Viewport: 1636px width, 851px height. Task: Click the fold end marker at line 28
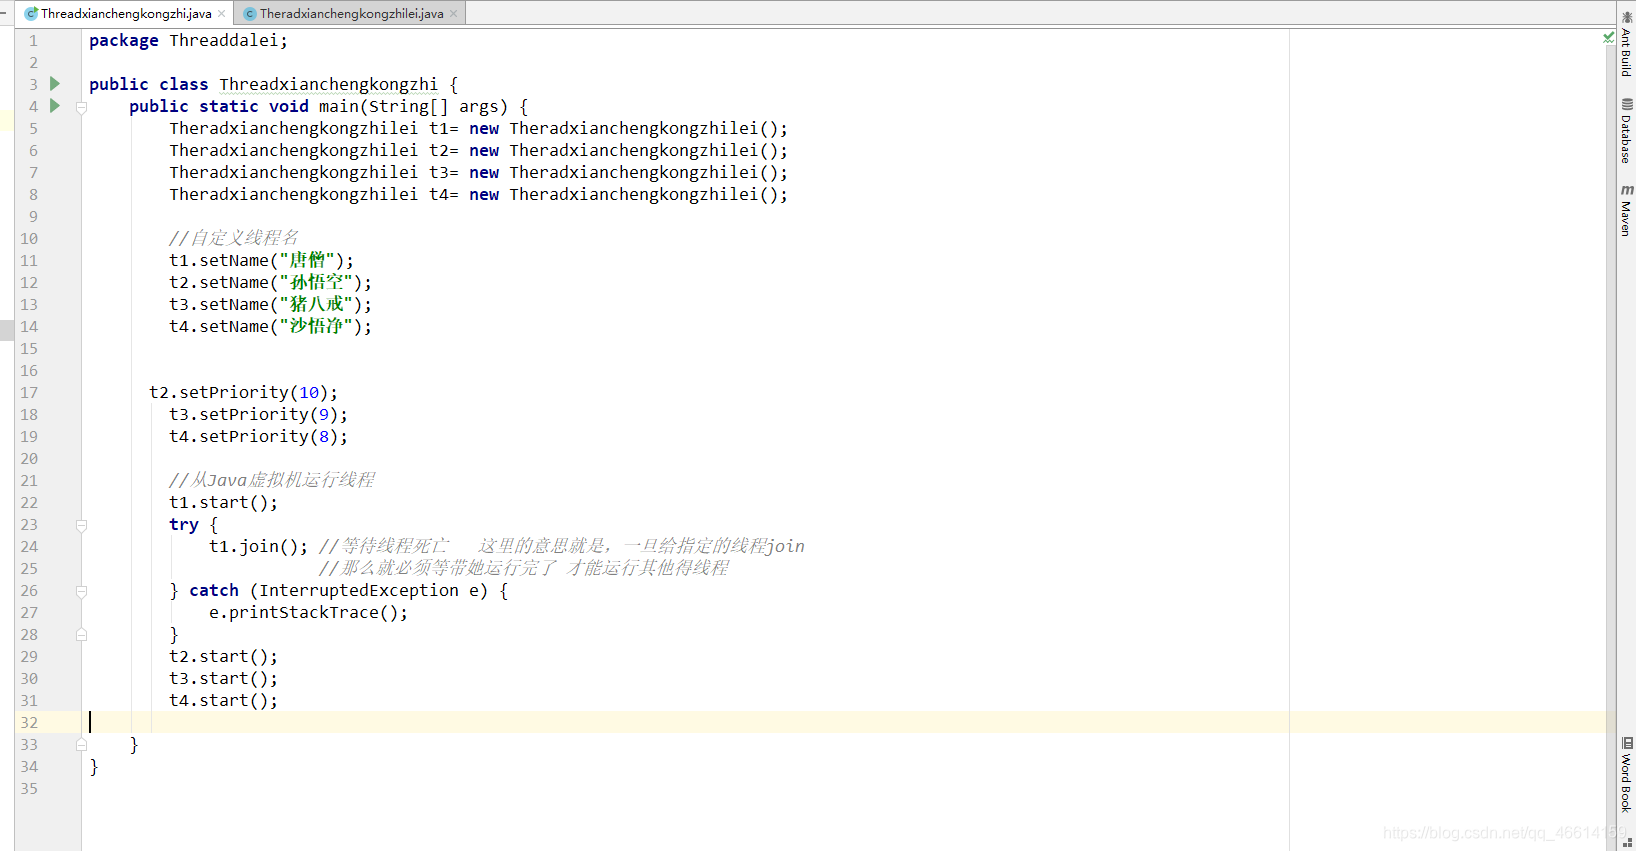click(82, 635)
